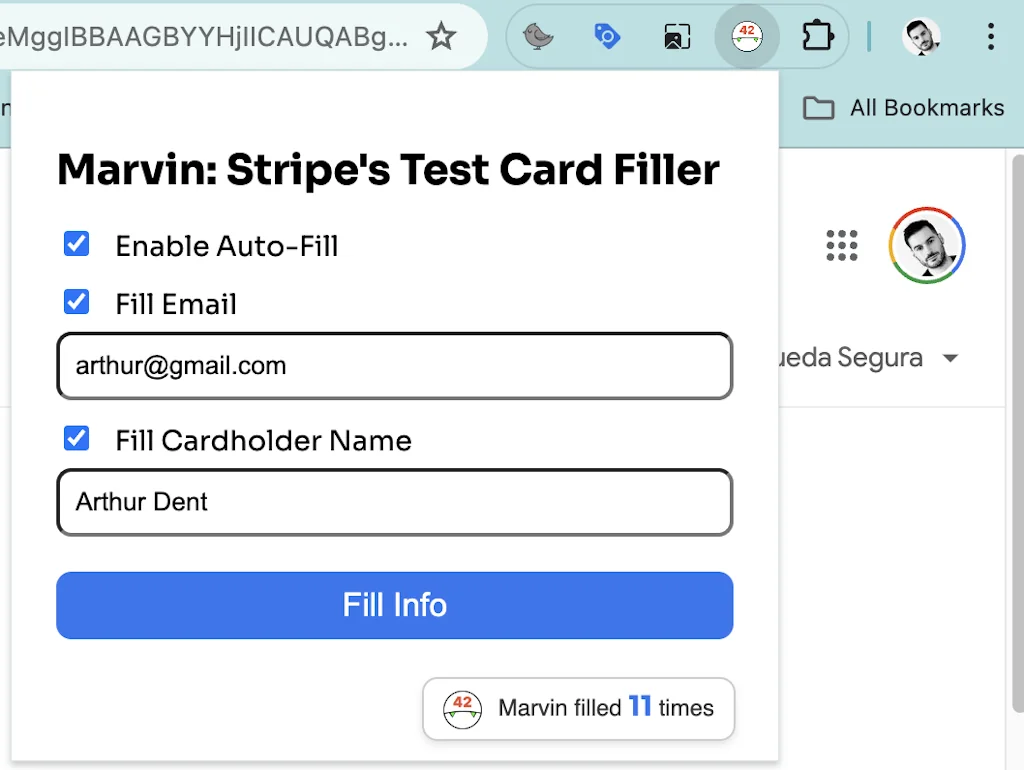Click the email input field
1024x770 pixels.
(395, 366)
